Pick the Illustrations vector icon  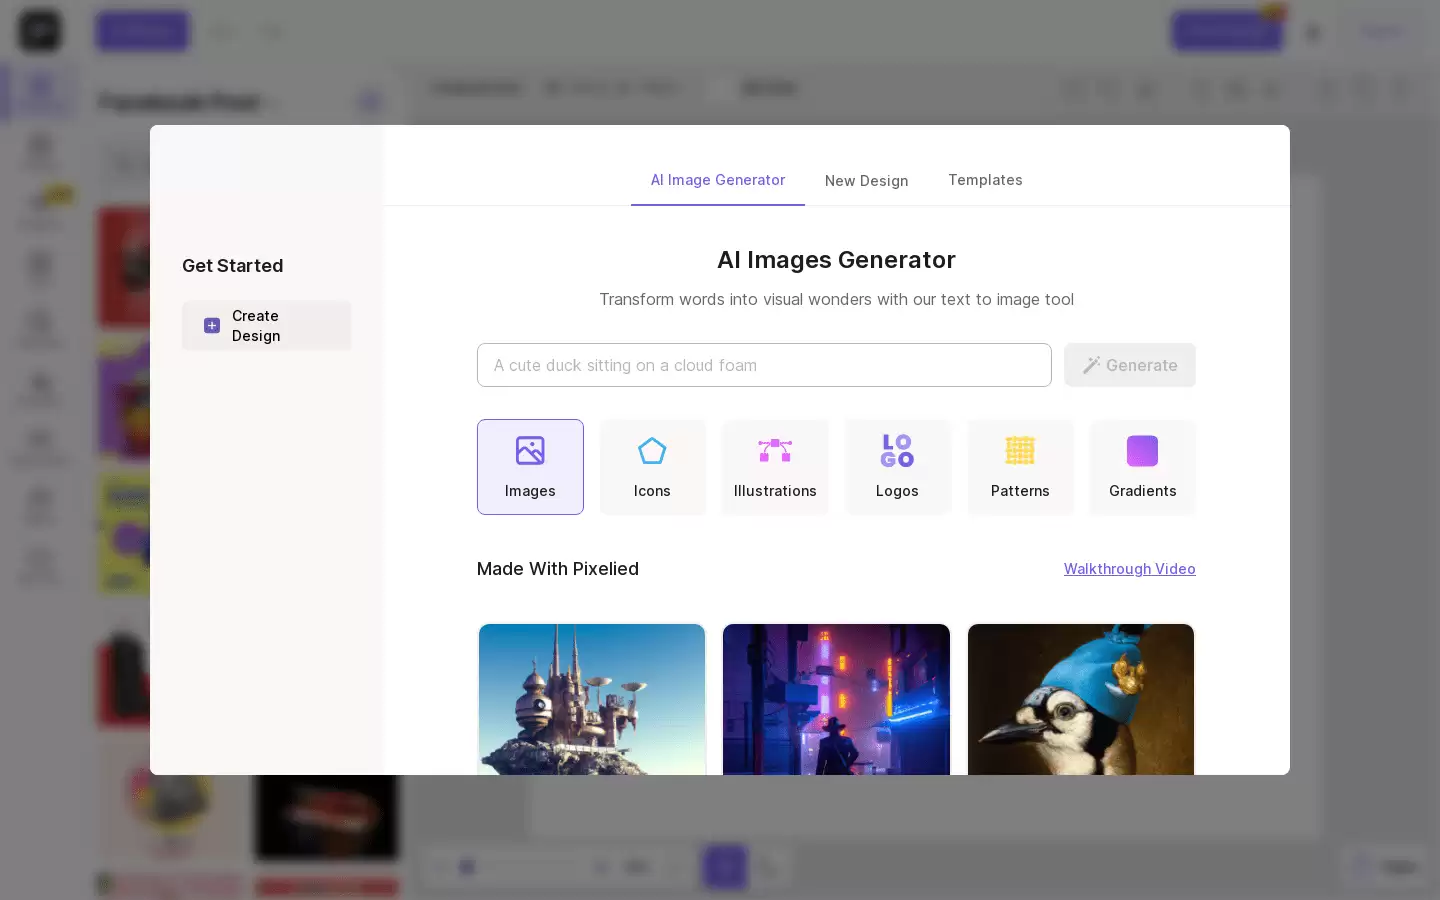775,451
